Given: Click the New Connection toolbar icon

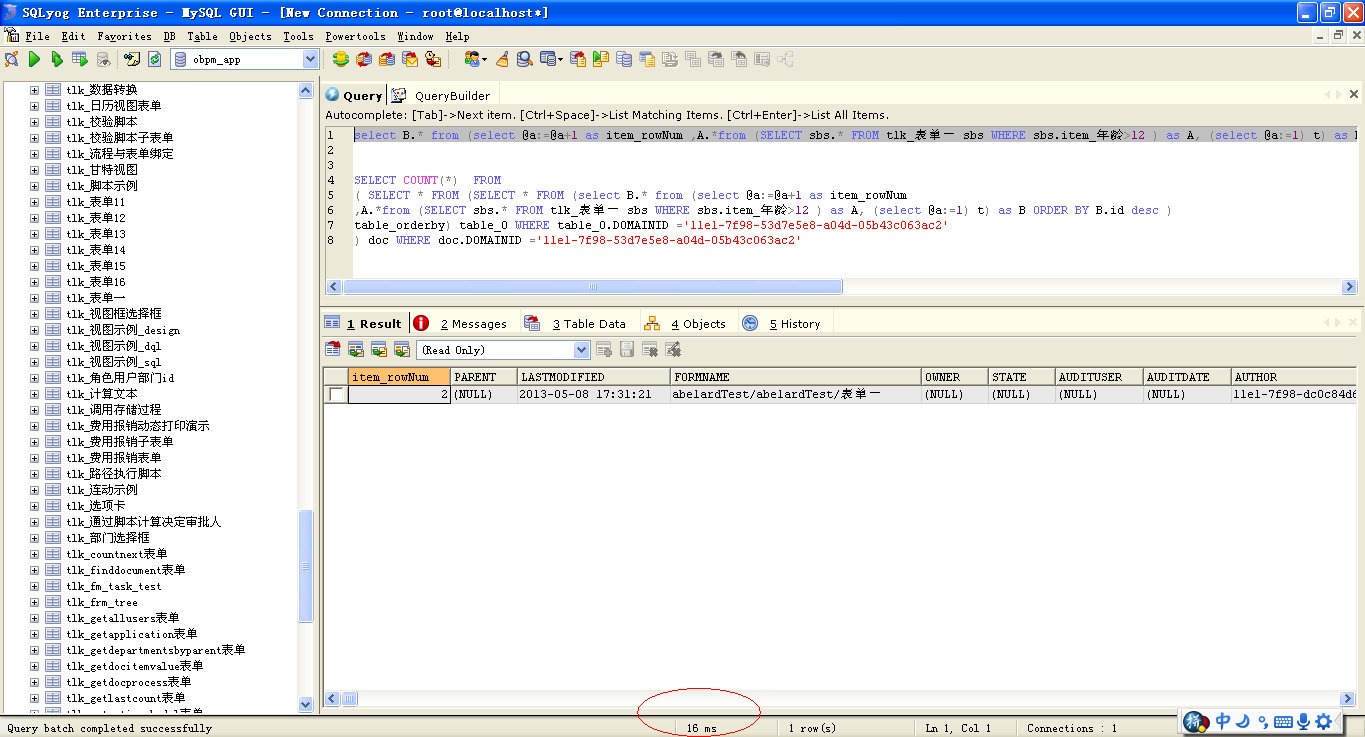Looking at the screenshot, I should (11, 59).
